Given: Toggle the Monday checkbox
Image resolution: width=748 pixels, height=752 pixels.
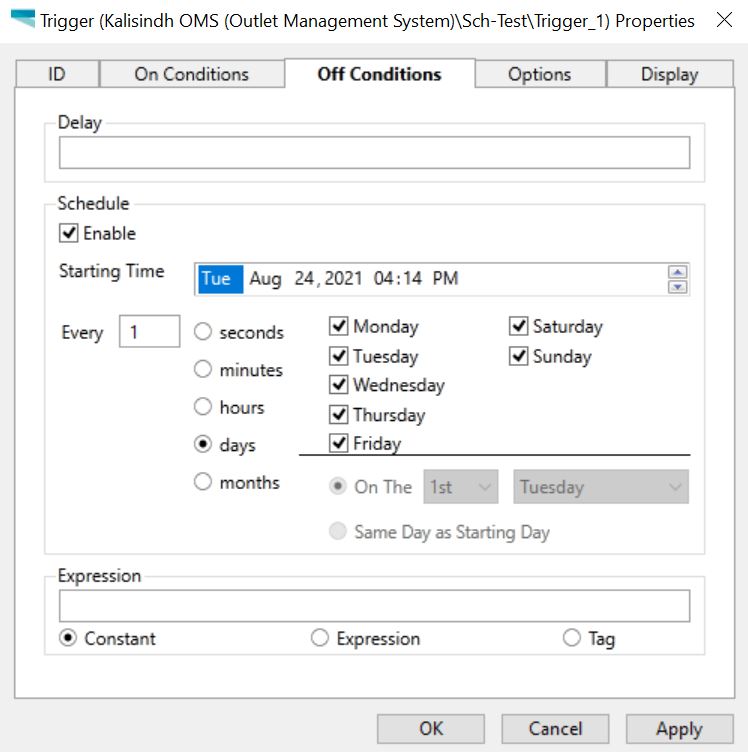Looking at the screenshot, I should (339, 327).
